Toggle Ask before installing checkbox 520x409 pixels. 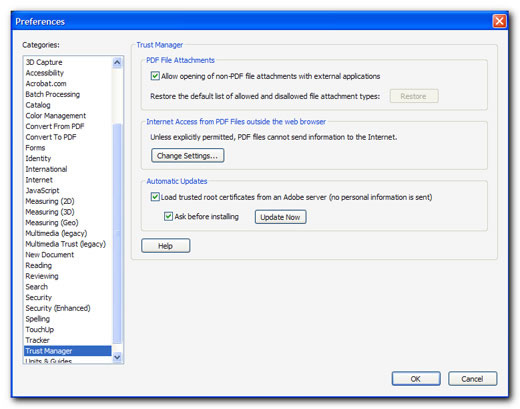point(168,216)
